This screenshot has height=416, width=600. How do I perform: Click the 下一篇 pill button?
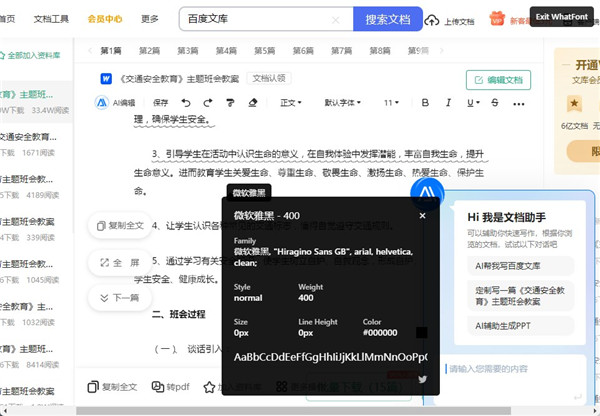pos(120,298)
